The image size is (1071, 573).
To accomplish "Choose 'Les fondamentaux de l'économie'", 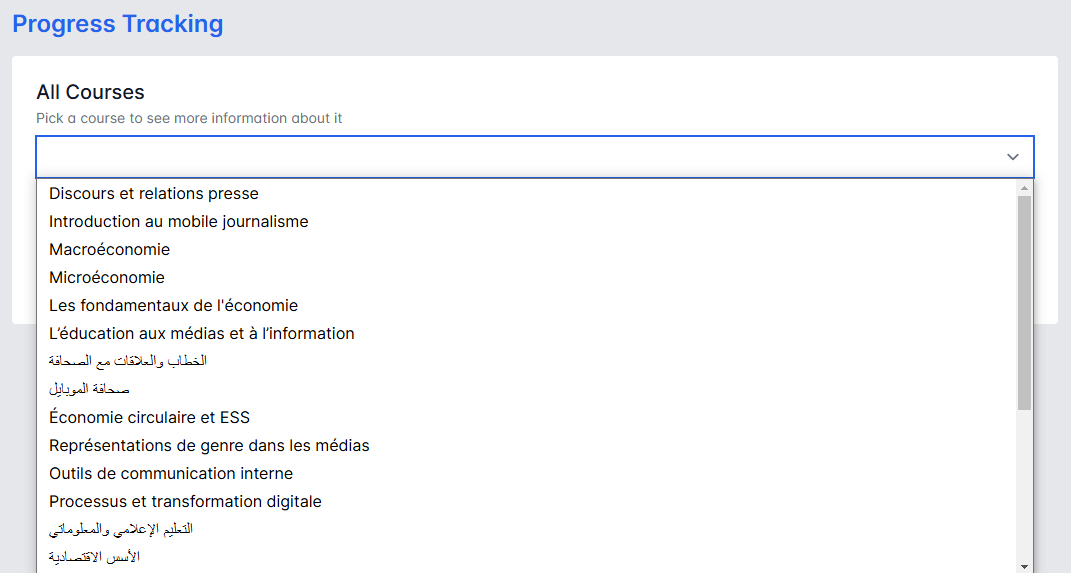I will point(174,306).
